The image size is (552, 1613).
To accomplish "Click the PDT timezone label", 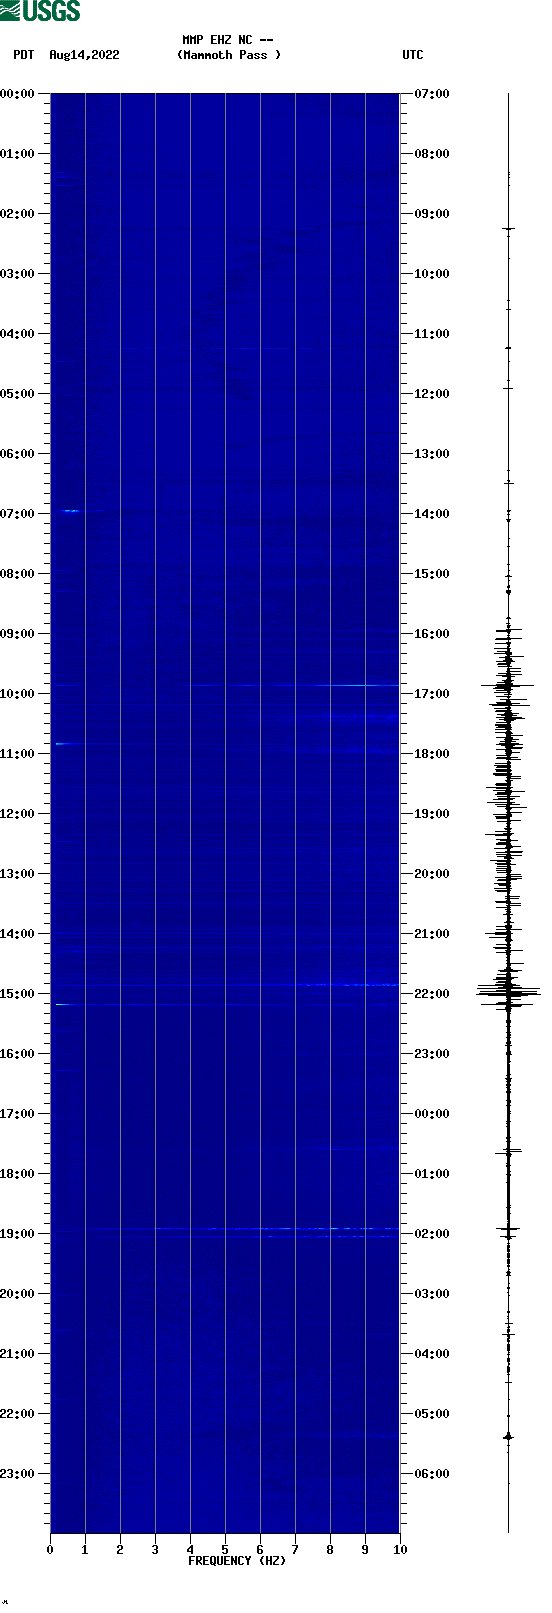I will (x=23, y=55).
